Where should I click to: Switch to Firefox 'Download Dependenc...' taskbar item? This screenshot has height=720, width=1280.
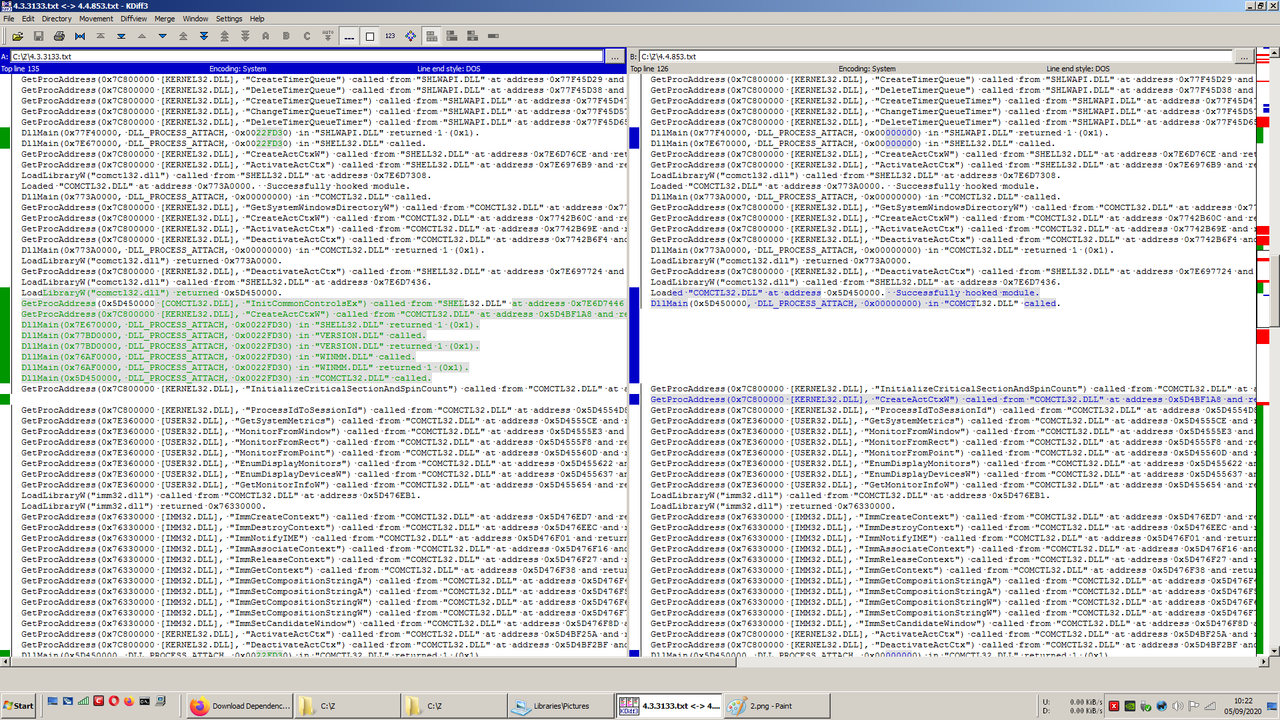[239, 706]
